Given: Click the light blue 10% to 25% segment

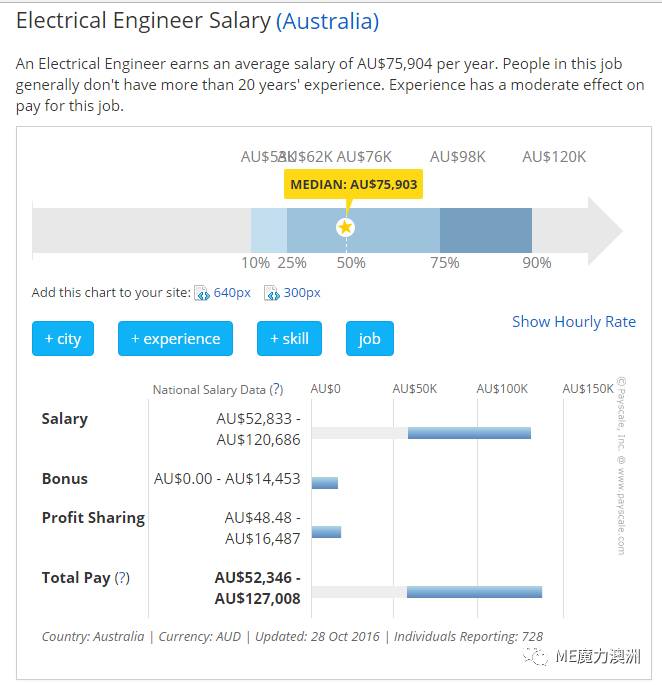Looking at the screenshot, I should pos(268,229).
